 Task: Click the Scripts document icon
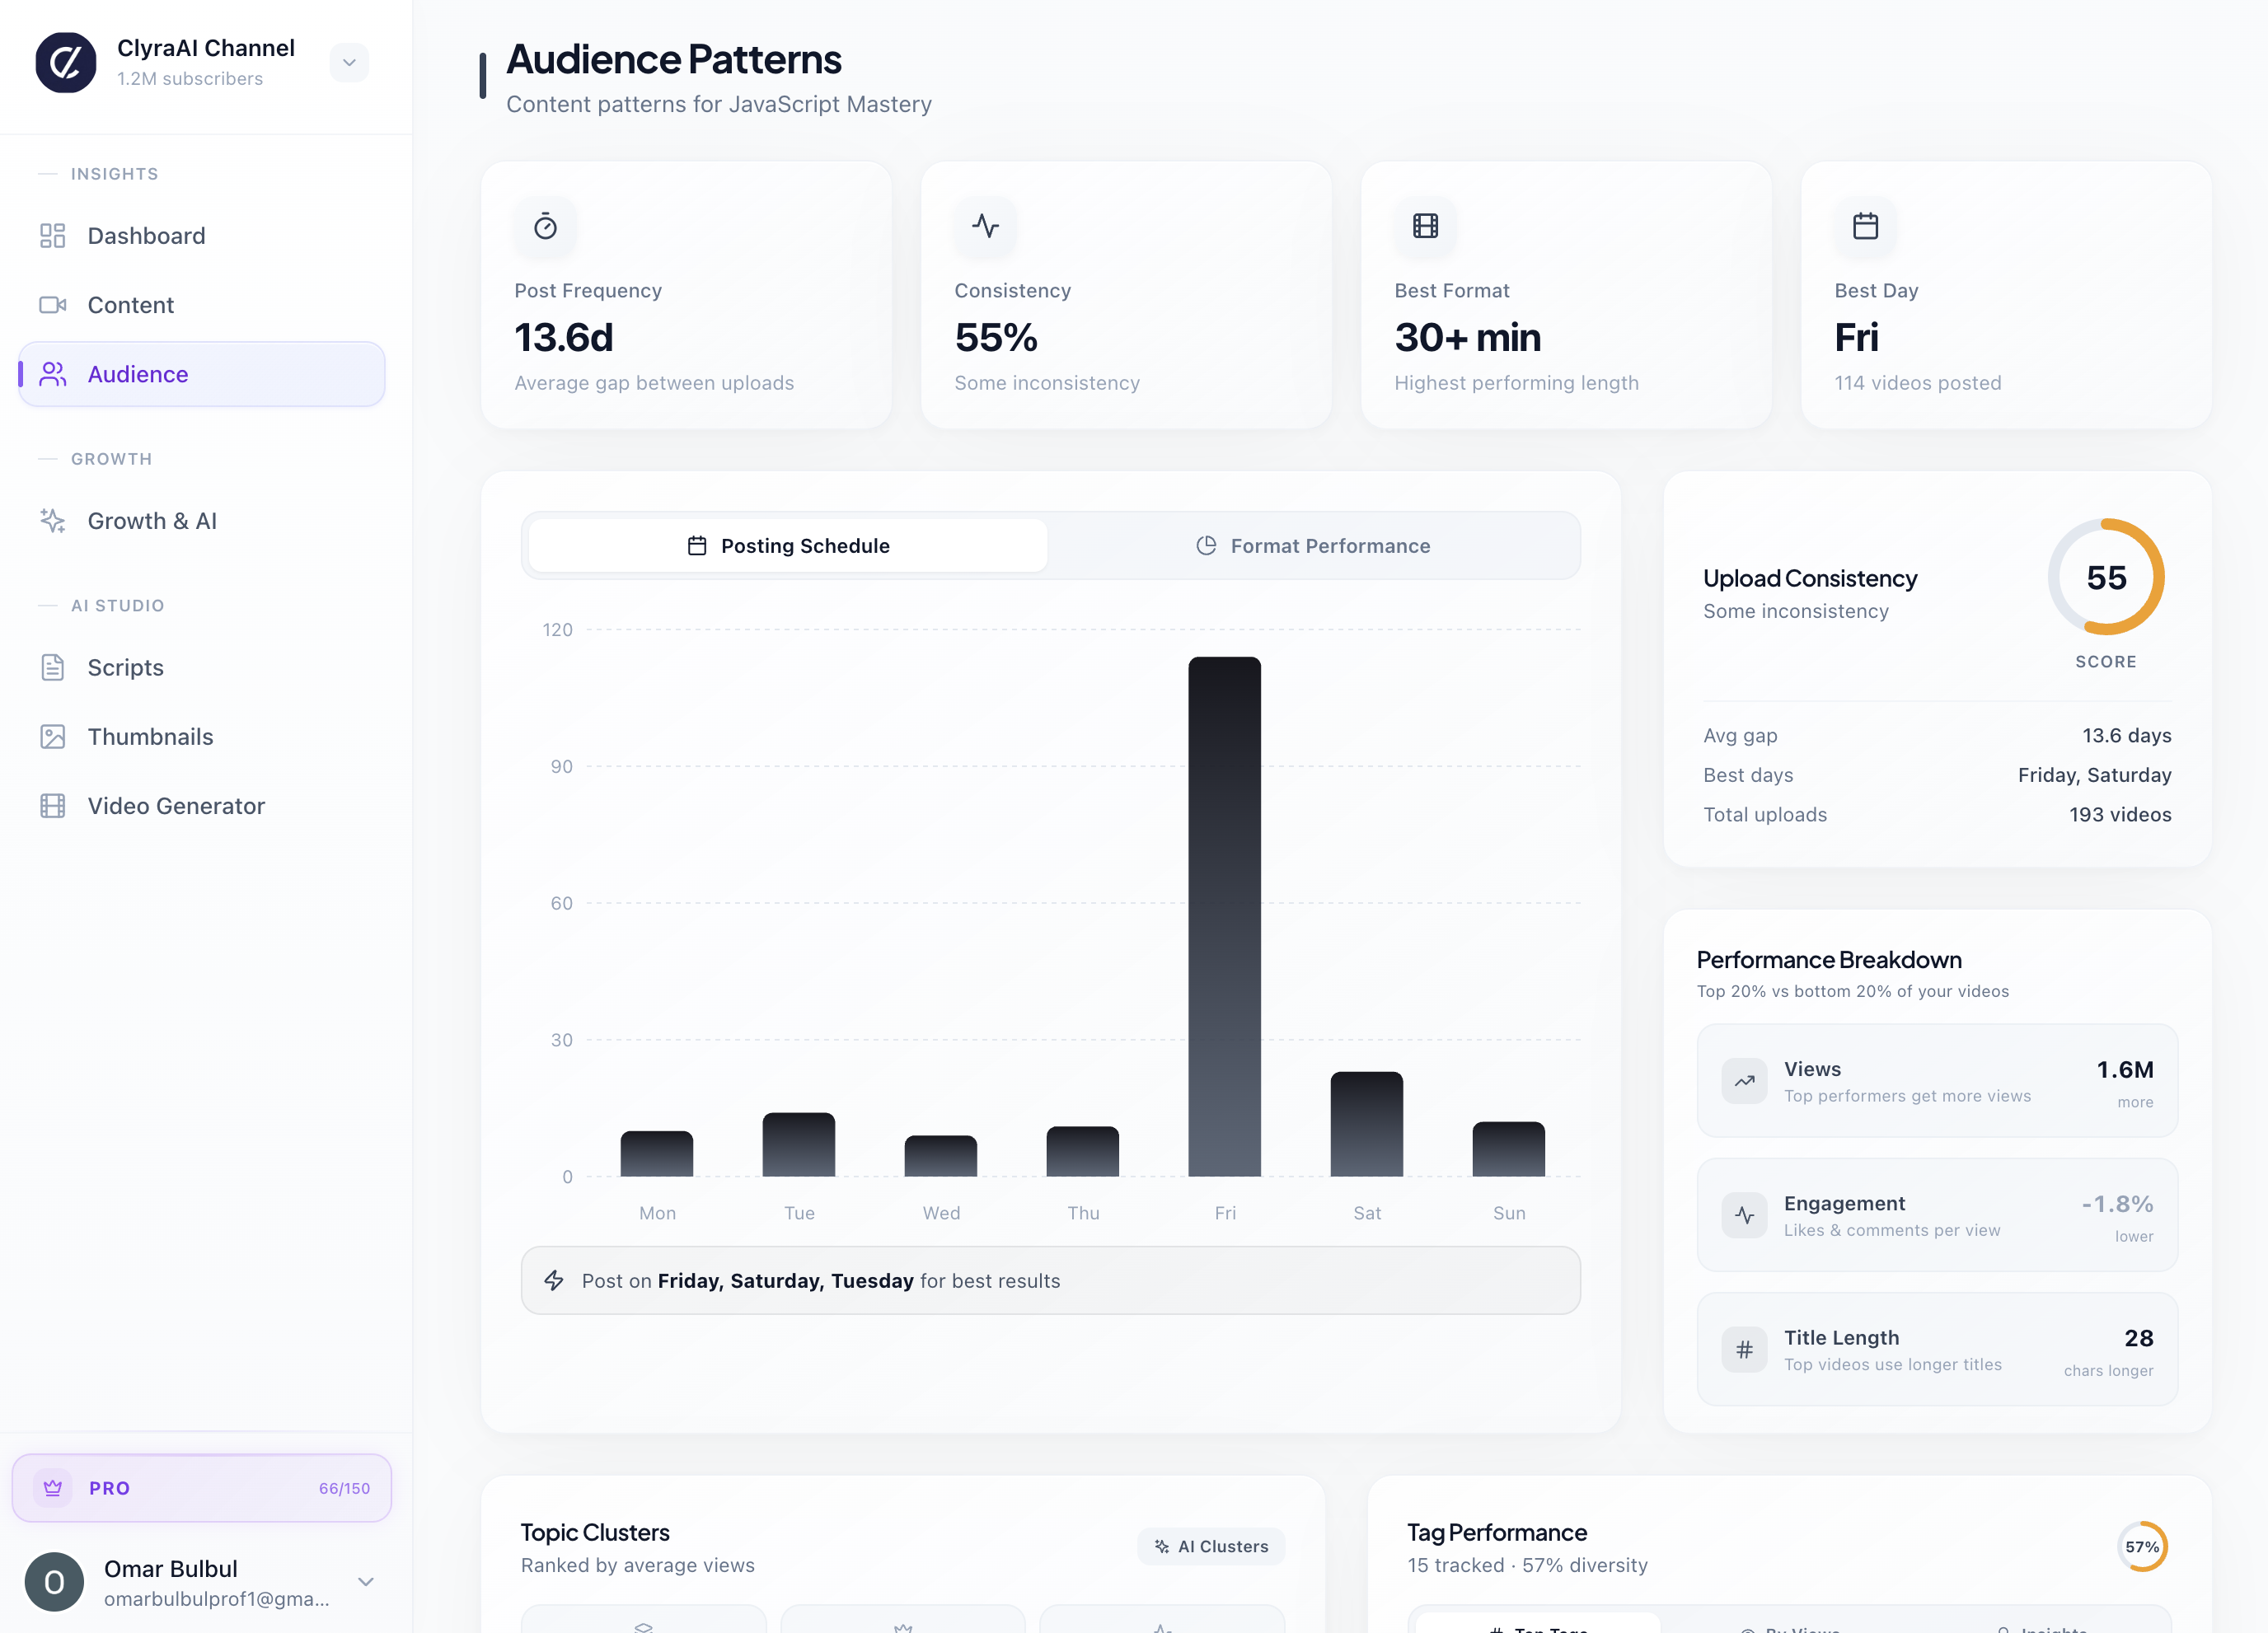[52, 667]
